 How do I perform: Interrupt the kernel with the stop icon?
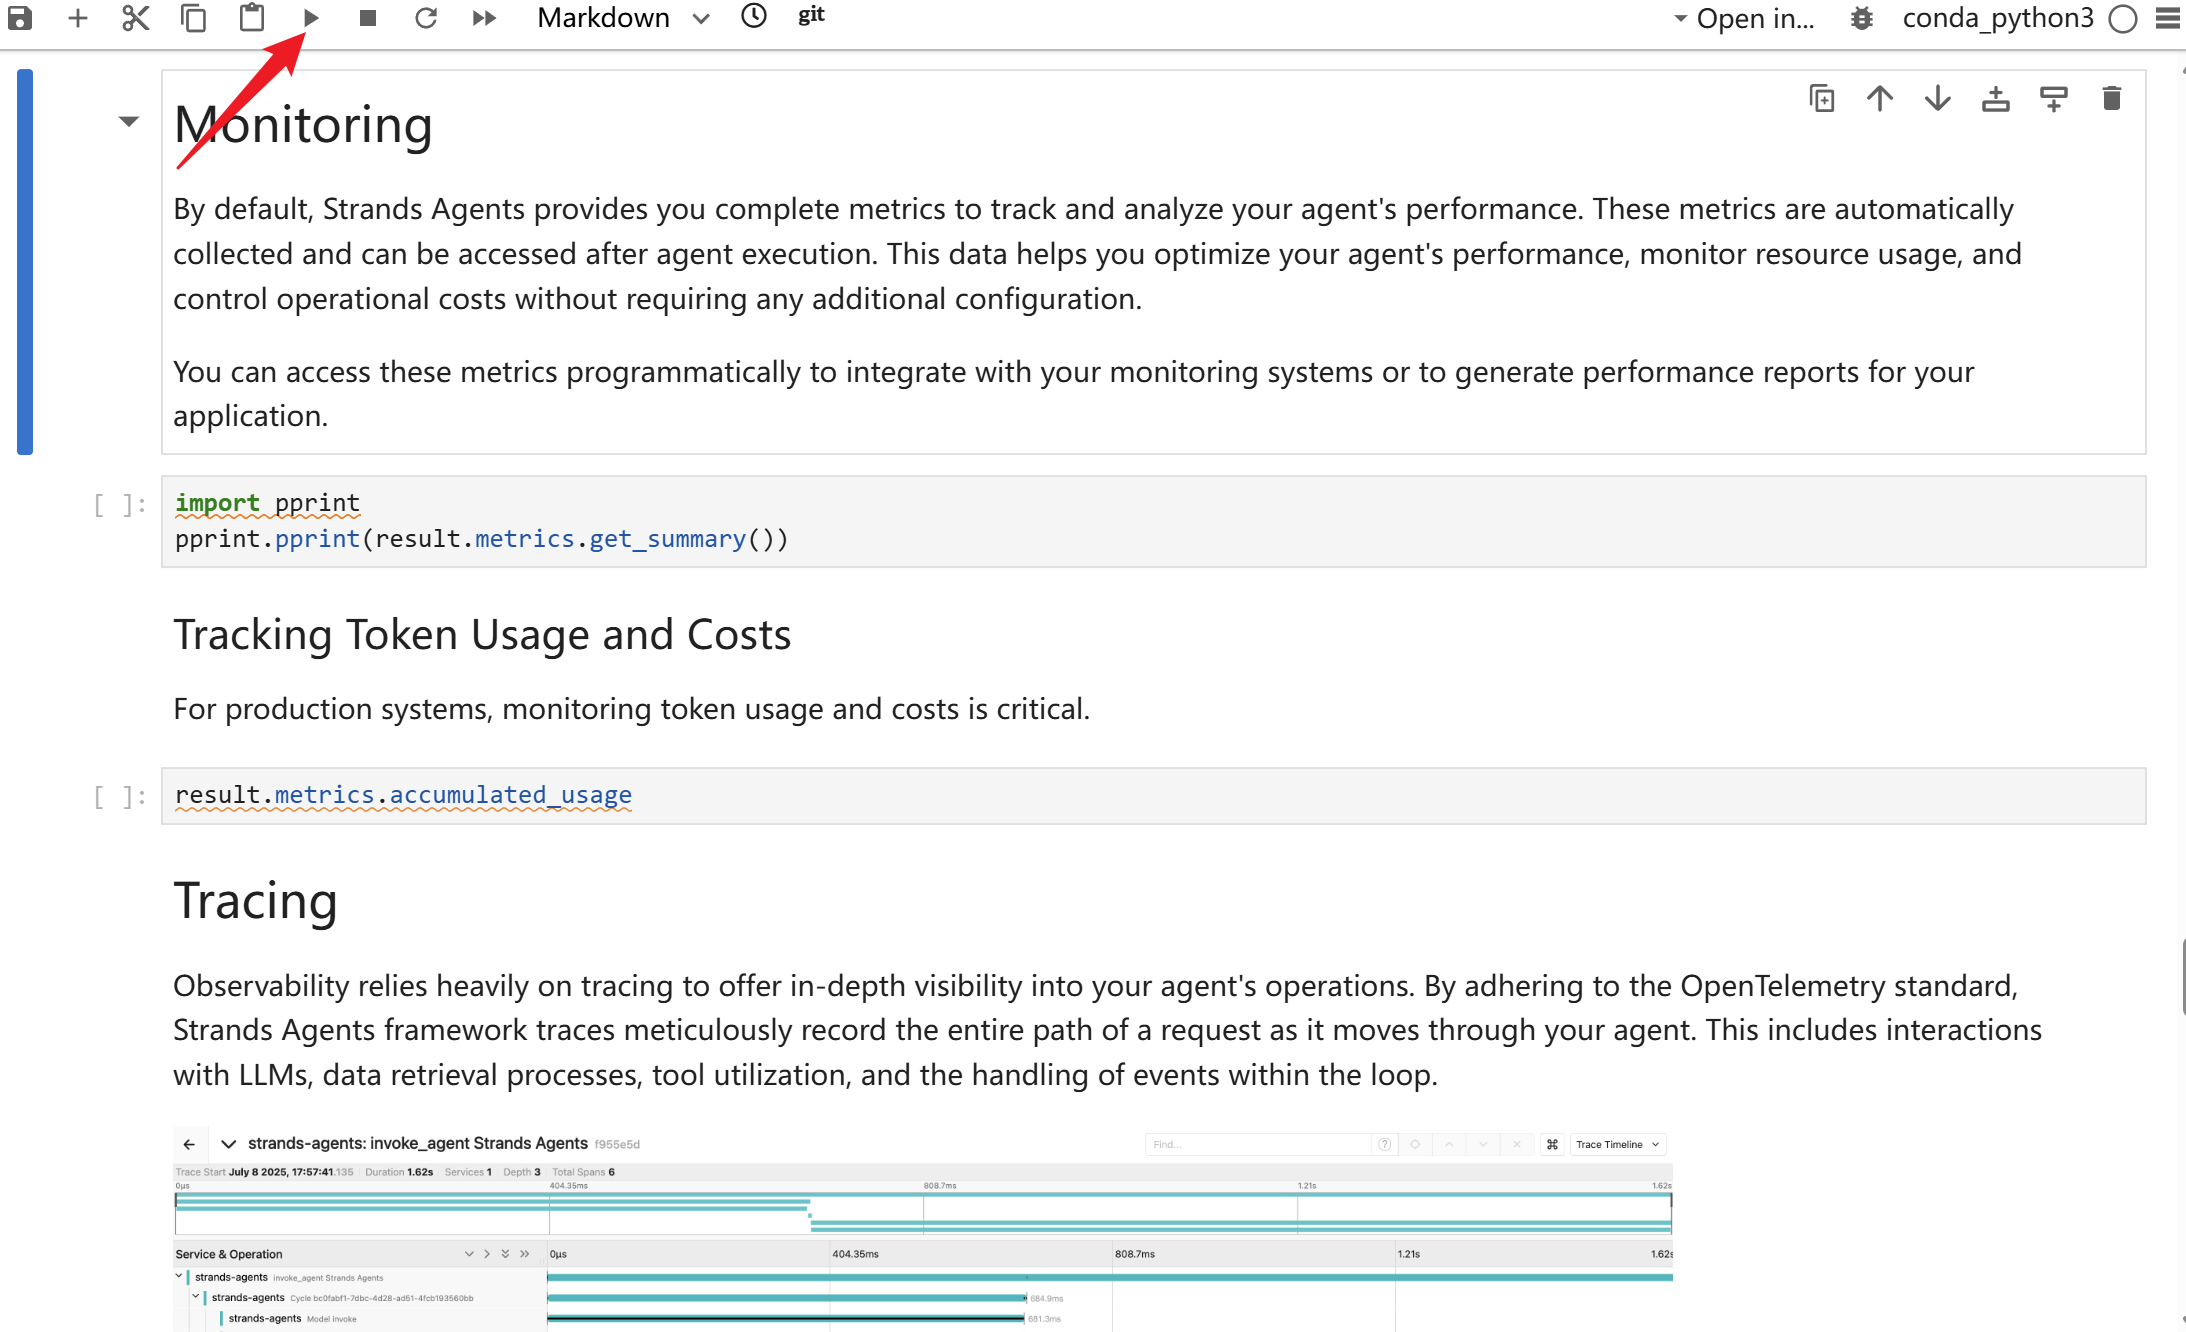367,18
